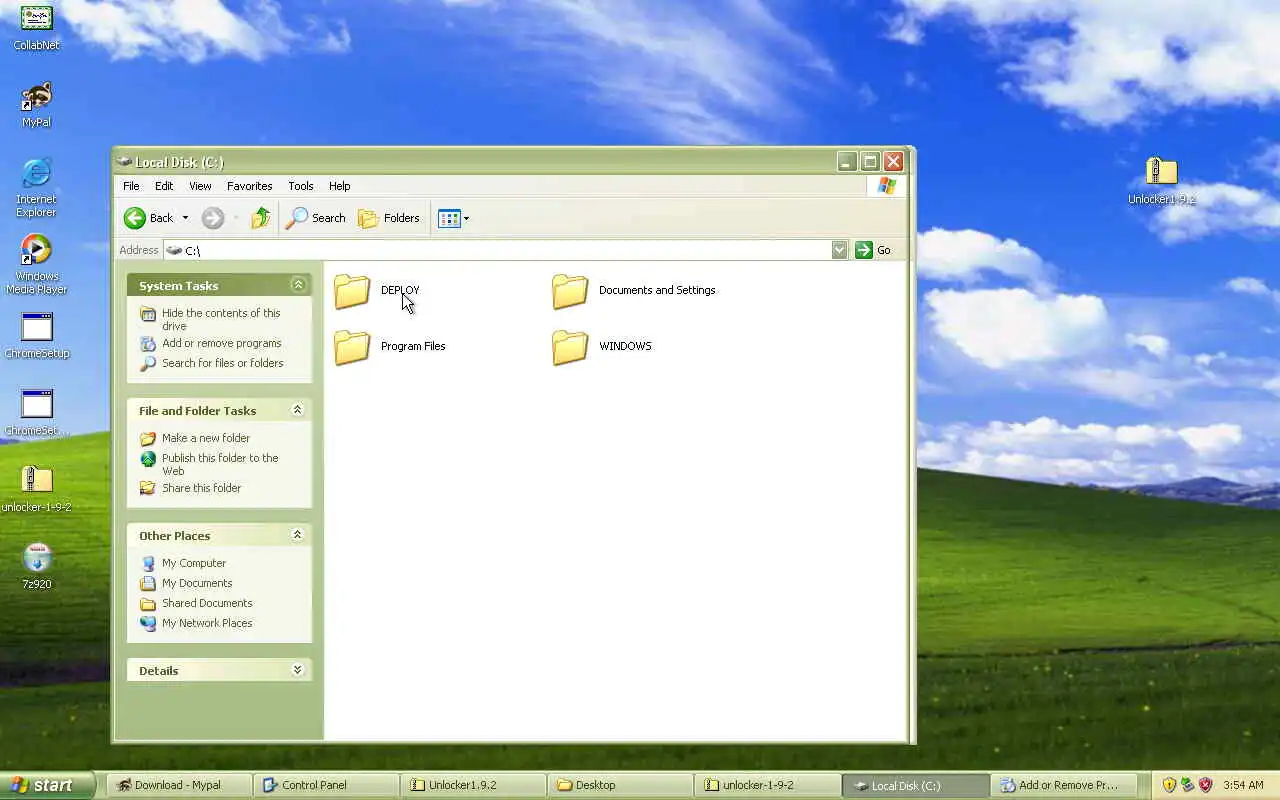The height and width of the screenshot is (800, 1280).
Task: Click the taskbar clock 3:54 AM
Action: [1243, 785]
